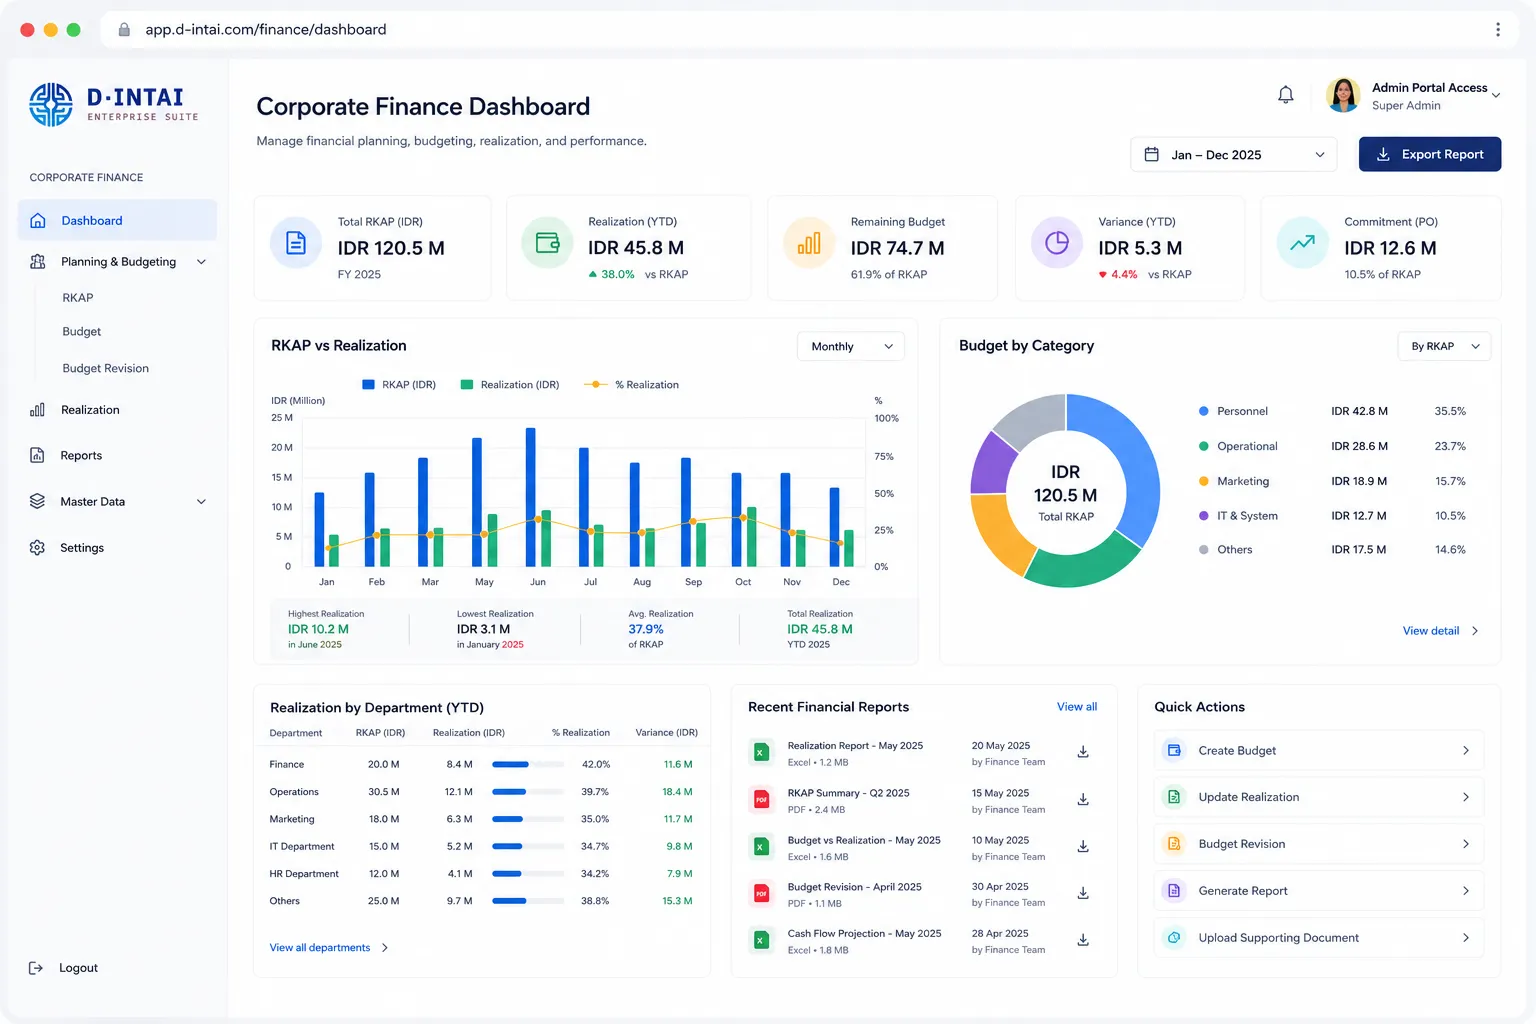1536x1024 pixels.
Task: Expand the Master Data chevron
Action: click(x=201, y=502)
